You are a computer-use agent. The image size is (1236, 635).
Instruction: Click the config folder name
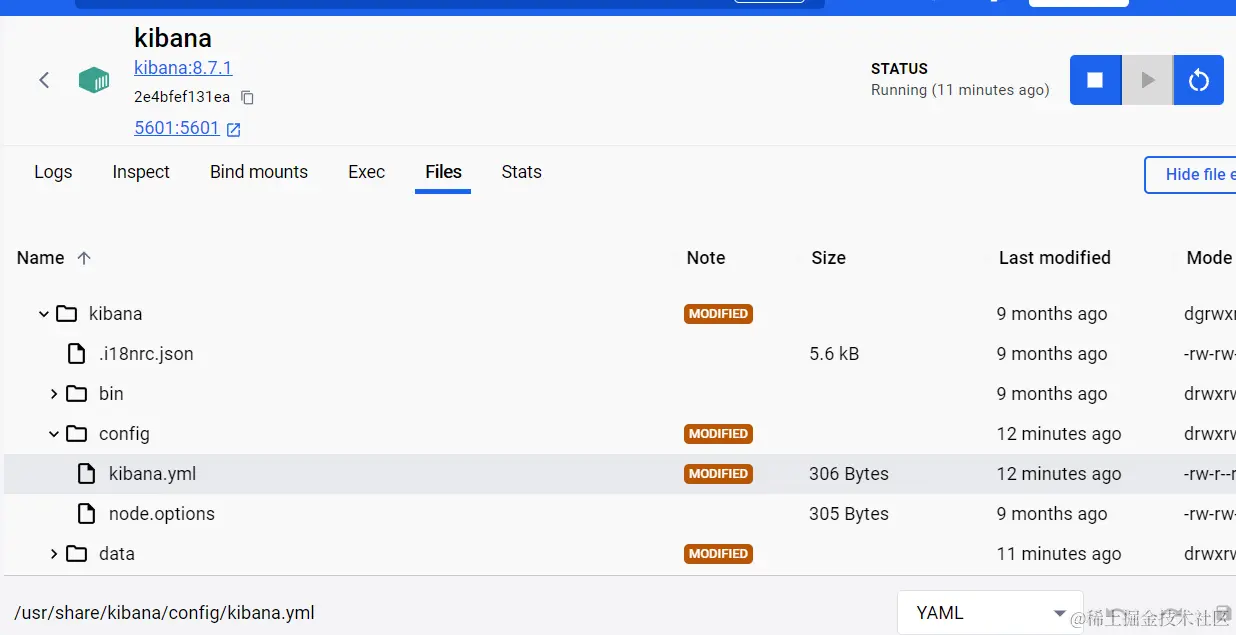coord(124,434)
